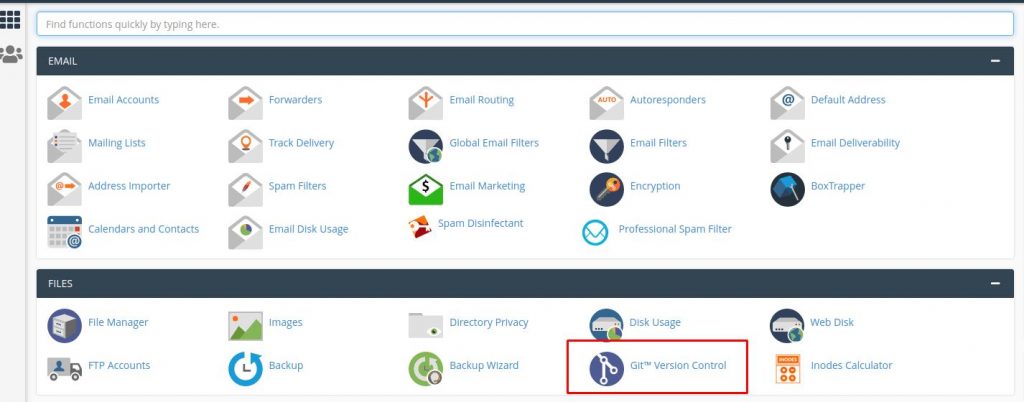Click the Email Accounts icon
Viewport: 1024px width, 402px height.
[x=64, y=101]
